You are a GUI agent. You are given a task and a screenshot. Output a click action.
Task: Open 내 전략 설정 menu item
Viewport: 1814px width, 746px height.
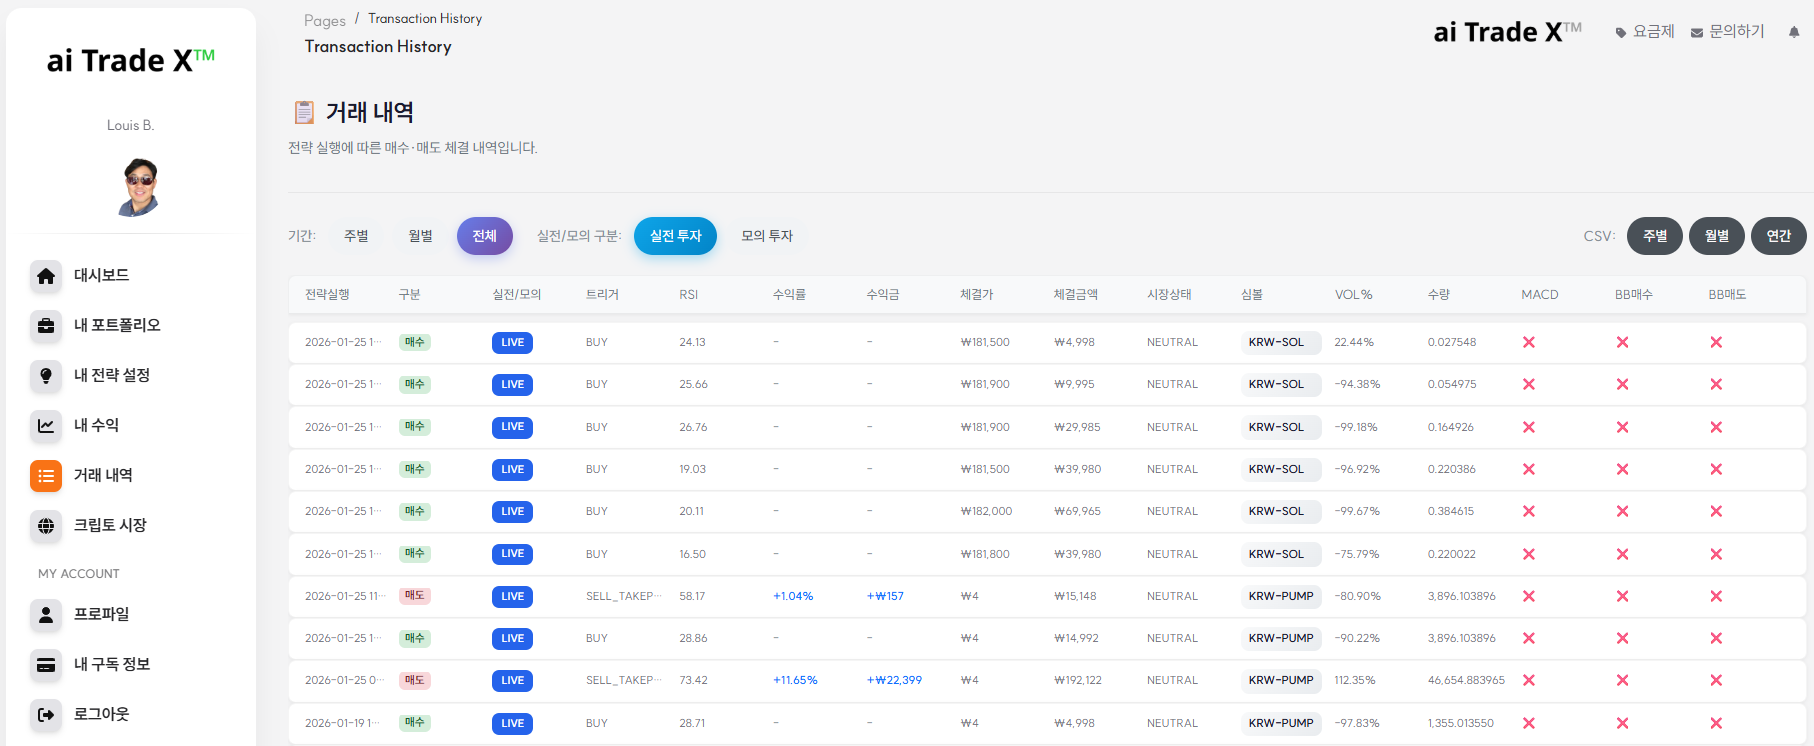(x=112, y=376)
